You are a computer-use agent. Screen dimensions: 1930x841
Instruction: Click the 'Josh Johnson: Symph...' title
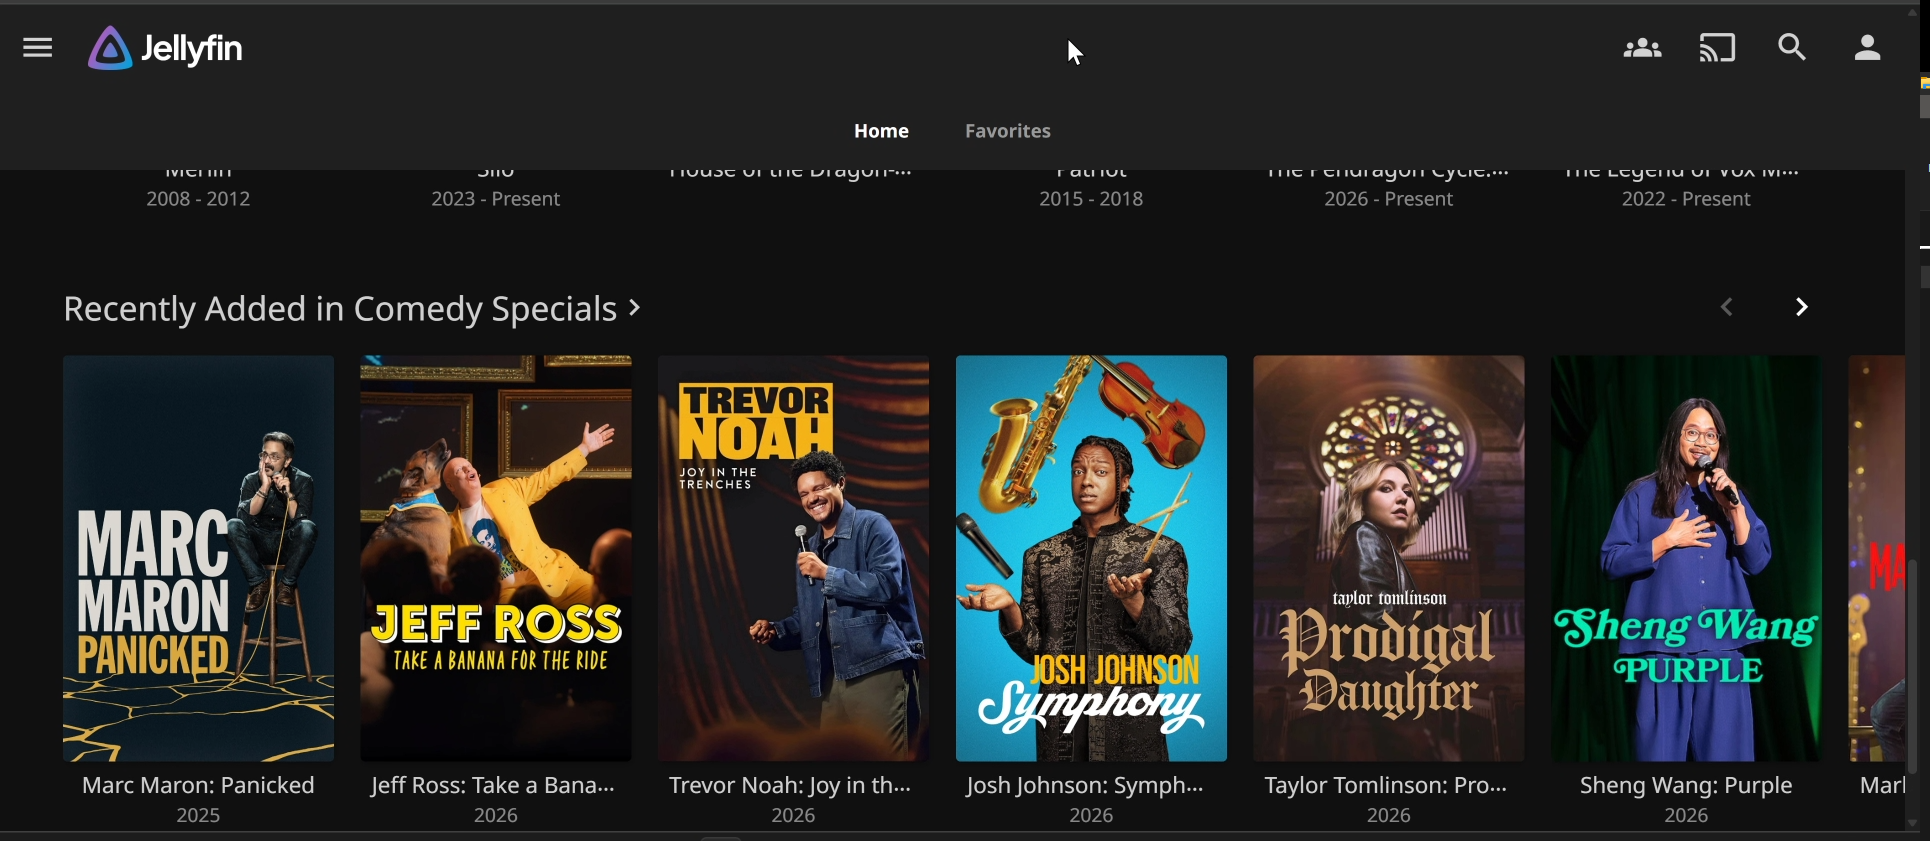click(x=1086, y=786)
